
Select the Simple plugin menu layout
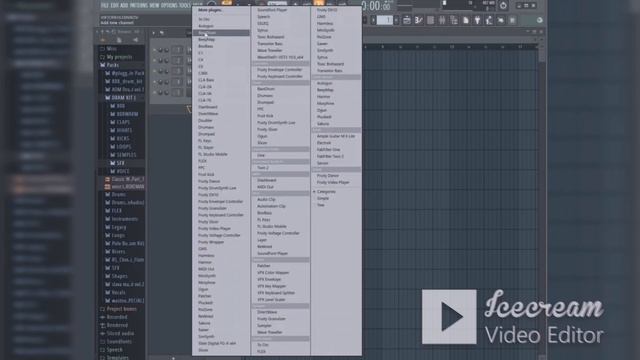tap(322, 198)
